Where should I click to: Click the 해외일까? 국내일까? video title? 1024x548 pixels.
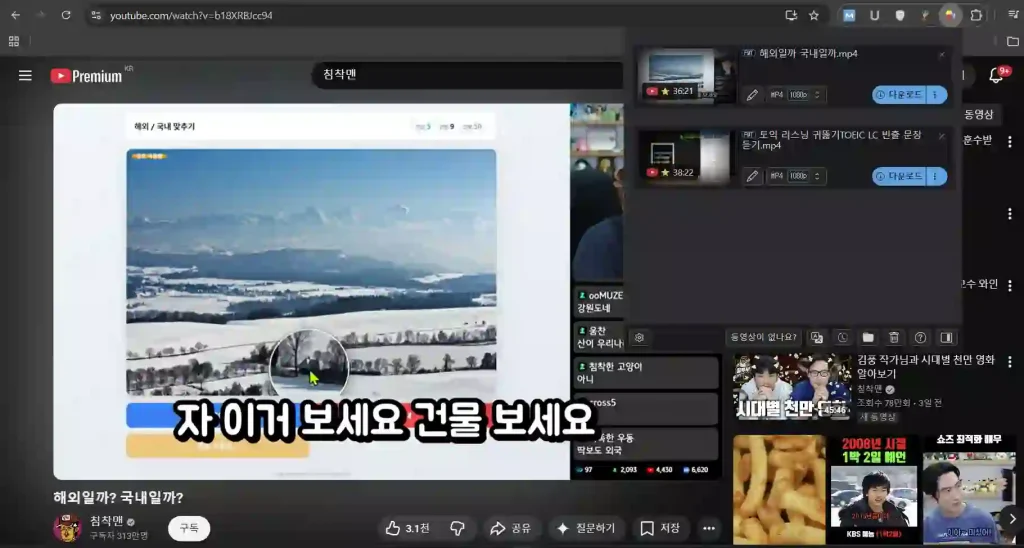[118, 498]
